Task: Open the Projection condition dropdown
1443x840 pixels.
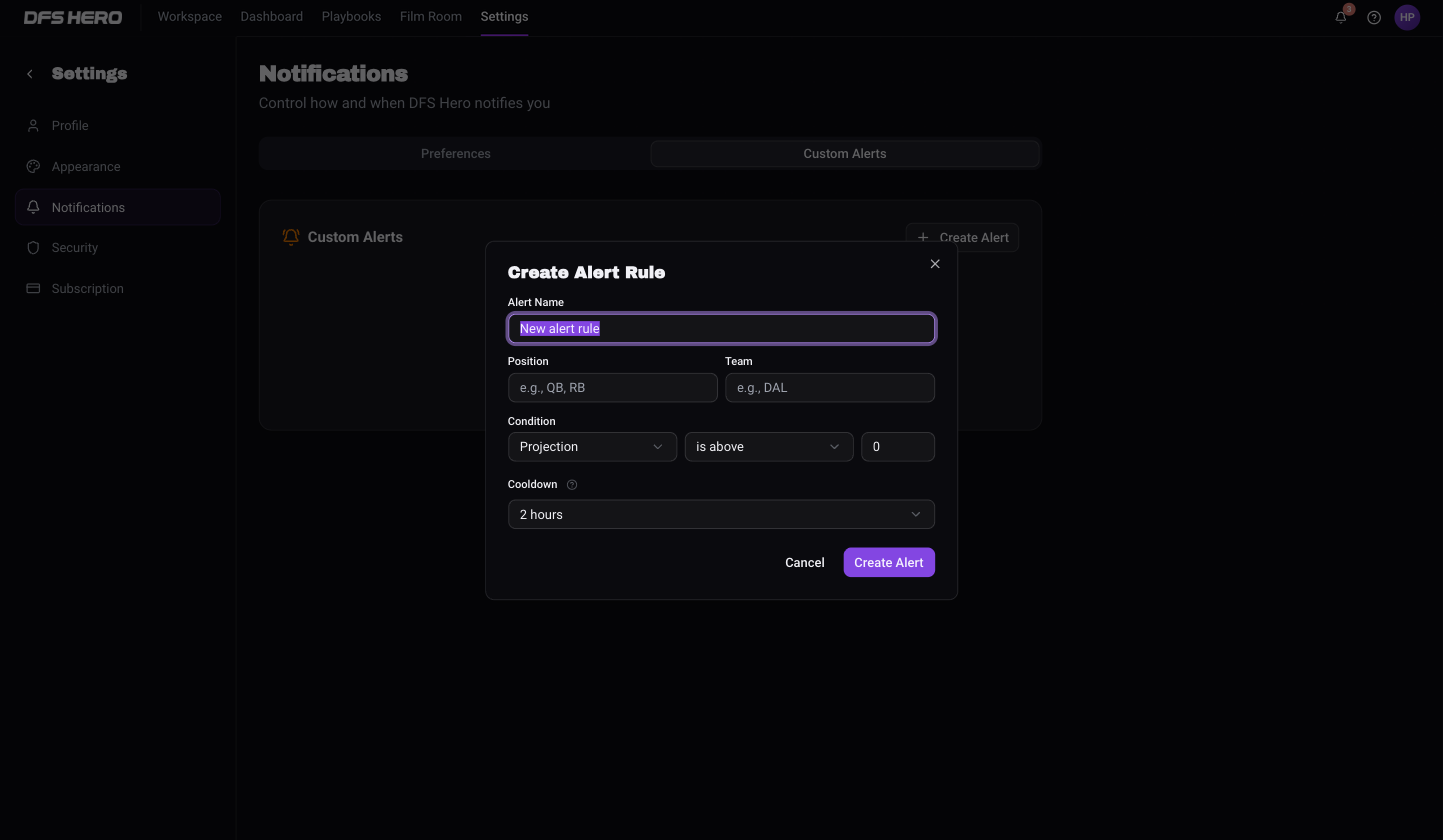Action: pyautogui.click(x=592, y=447)
